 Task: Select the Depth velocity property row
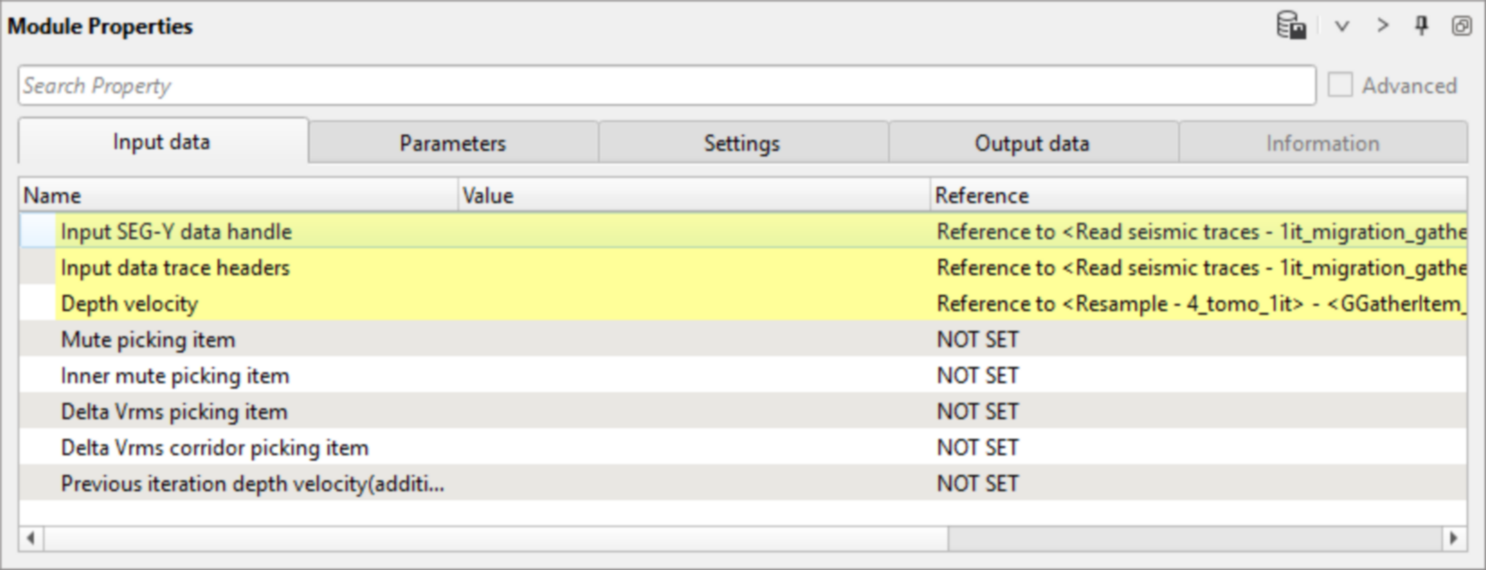[x=129, y=304]
